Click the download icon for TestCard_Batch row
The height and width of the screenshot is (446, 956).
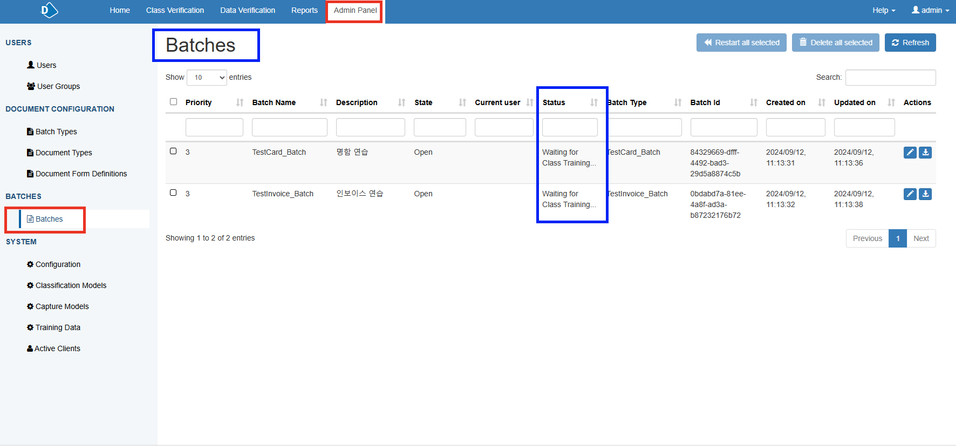(x=925, y=153)
